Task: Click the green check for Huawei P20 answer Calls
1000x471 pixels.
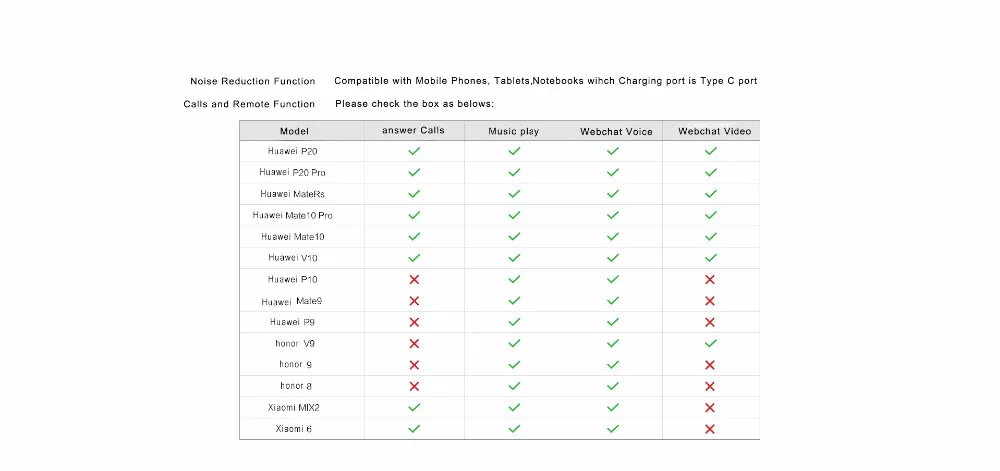Action: pos(414,151)
